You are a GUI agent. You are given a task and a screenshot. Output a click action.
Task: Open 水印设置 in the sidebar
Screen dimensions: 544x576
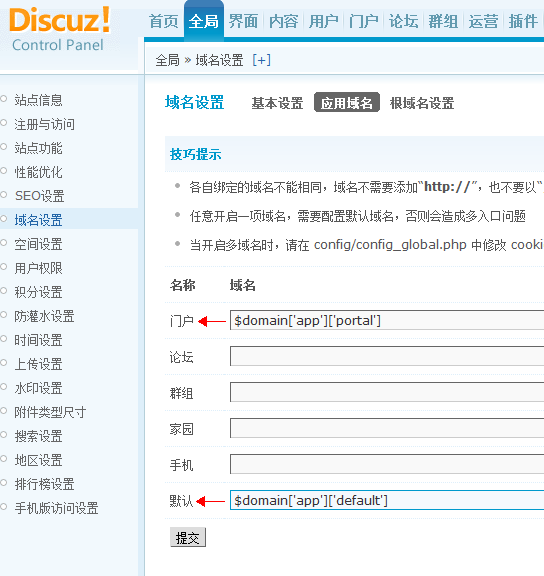coord(38,388)
